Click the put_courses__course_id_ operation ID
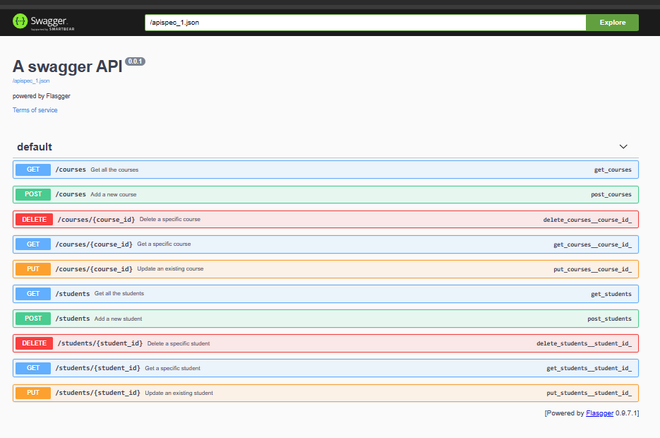660x438 pixels. 592,269
